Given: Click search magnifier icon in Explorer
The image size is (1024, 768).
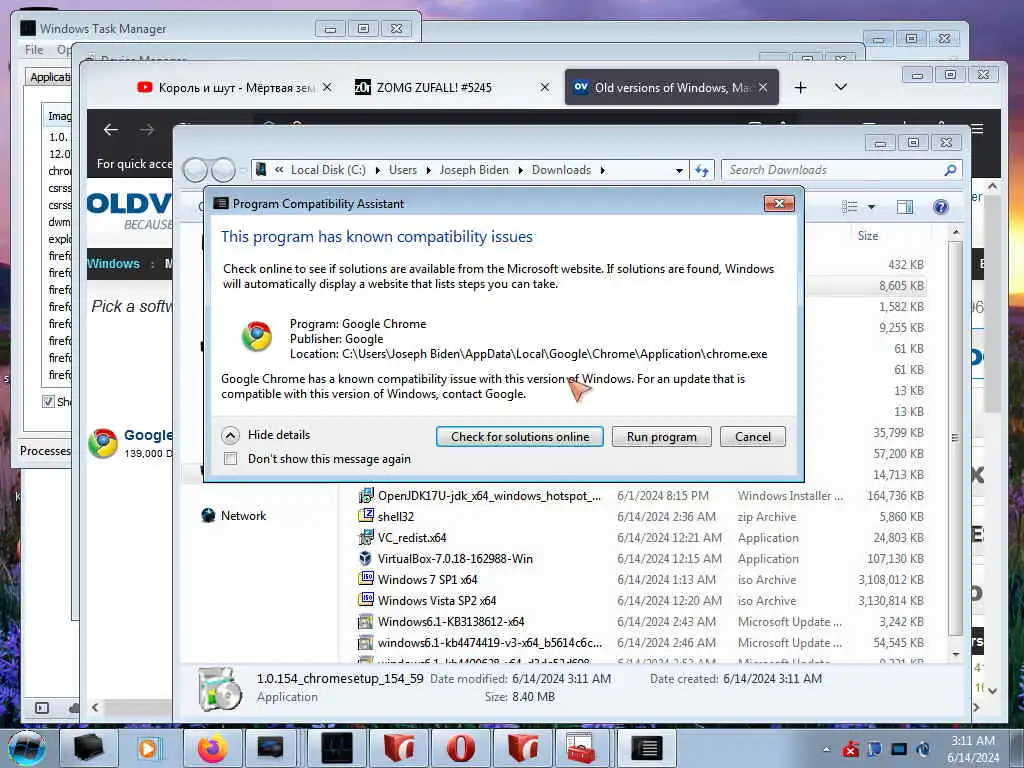Looking at the screenshot, I should [951, 170].
